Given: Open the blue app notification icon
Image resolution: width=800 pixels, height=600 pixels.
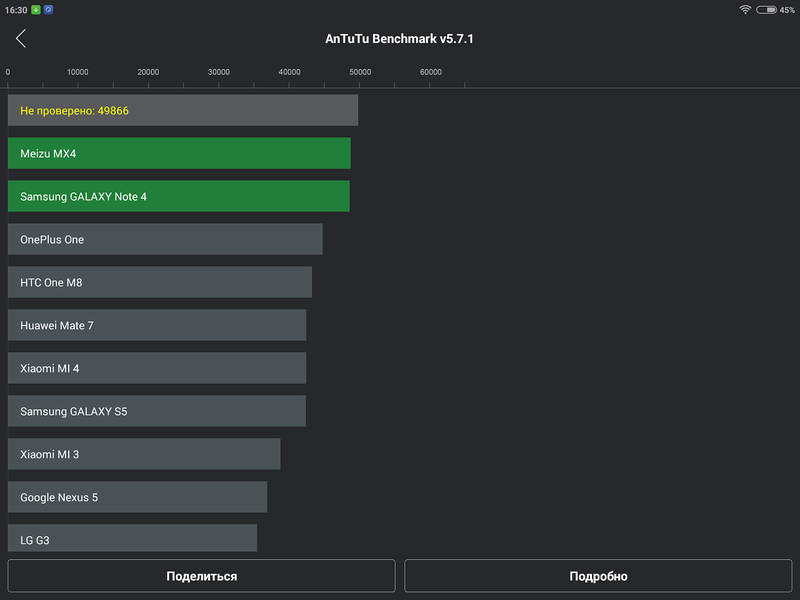Looking at the screenshot, I should coord(48,10).
